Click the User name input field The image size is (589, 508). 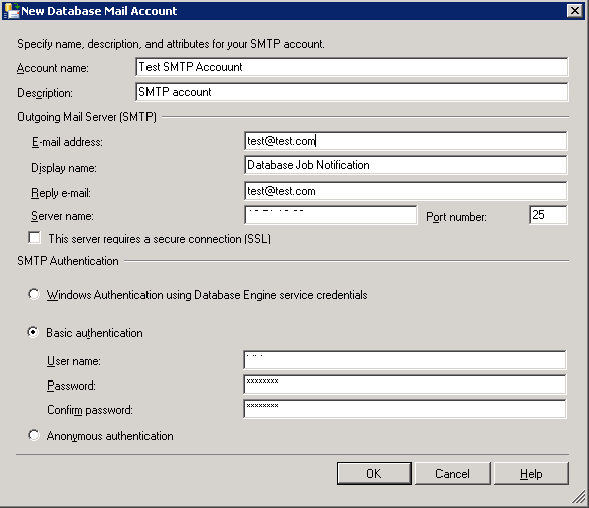click(405, 360)
